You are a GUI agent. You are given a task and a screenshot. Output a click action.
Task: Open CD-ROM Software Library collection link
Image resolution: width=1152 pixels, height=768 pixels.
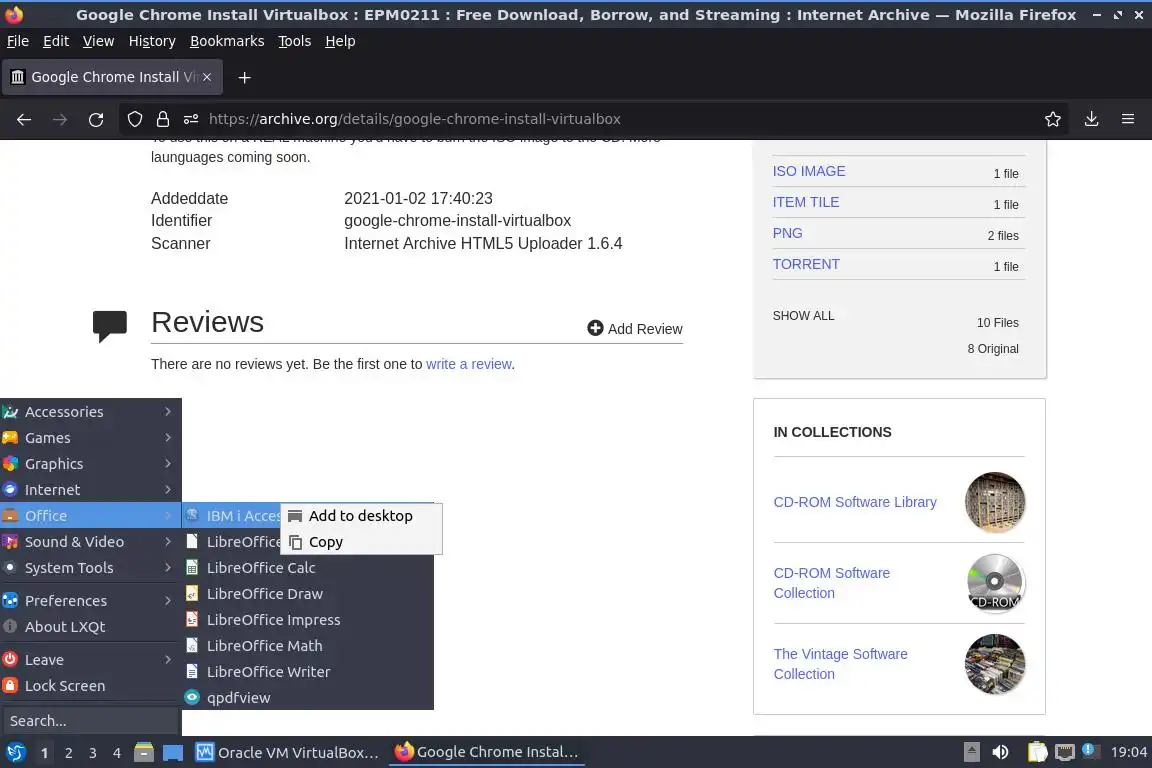click(x=855, y=502)
